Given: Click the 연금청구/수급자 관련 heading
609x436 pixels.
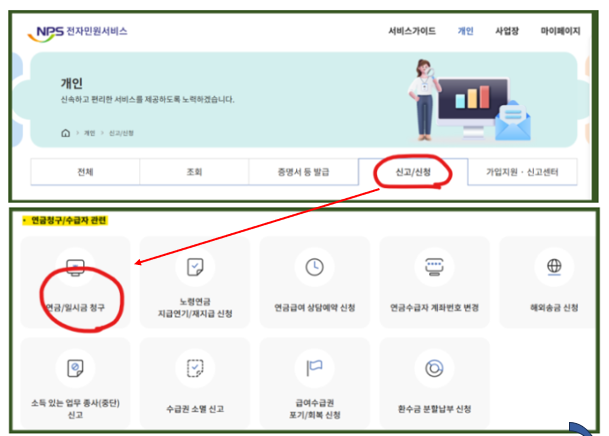Looking at the screenshot, I should [x=68, y=221].
